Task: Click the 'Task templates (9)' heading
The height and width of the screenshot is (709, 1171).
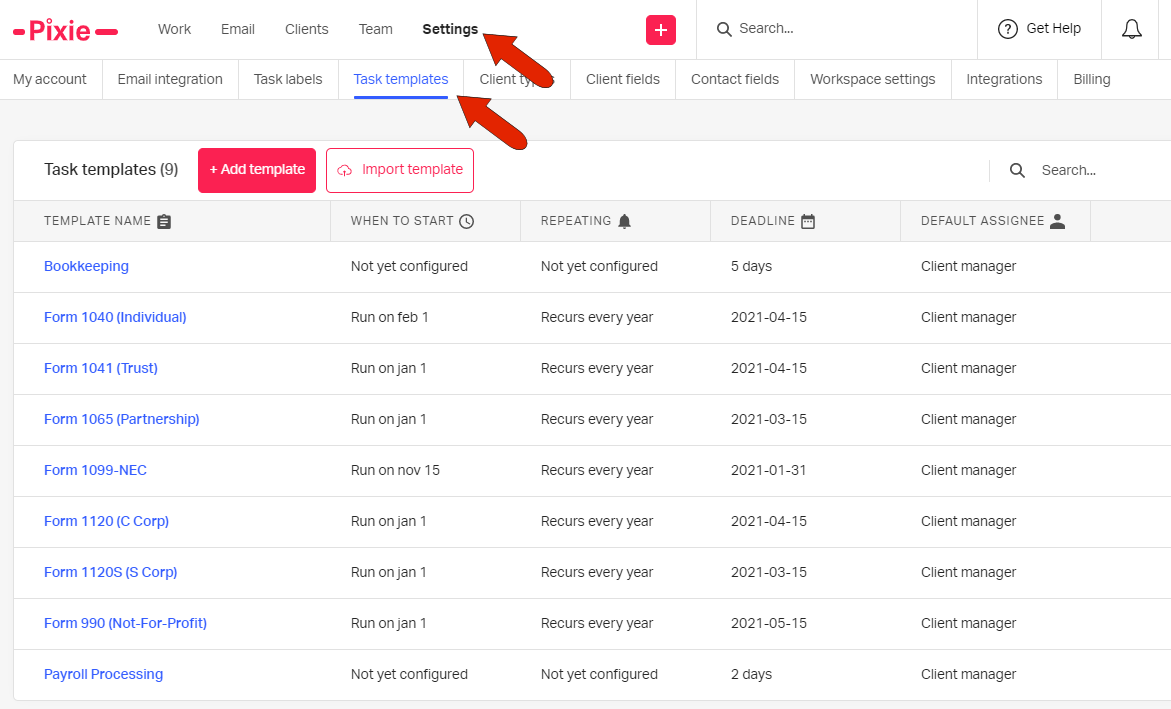Action: pyautogui.click(x=111, y=170)
